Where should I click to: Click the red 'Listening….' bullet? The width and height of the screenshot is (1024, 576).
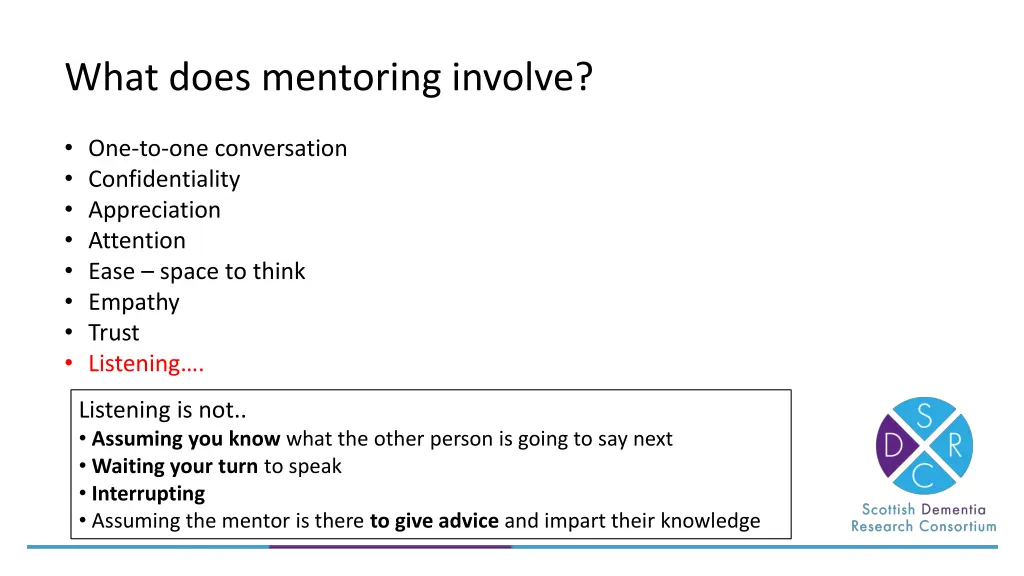pyautogui.click(x=146, y=364)
